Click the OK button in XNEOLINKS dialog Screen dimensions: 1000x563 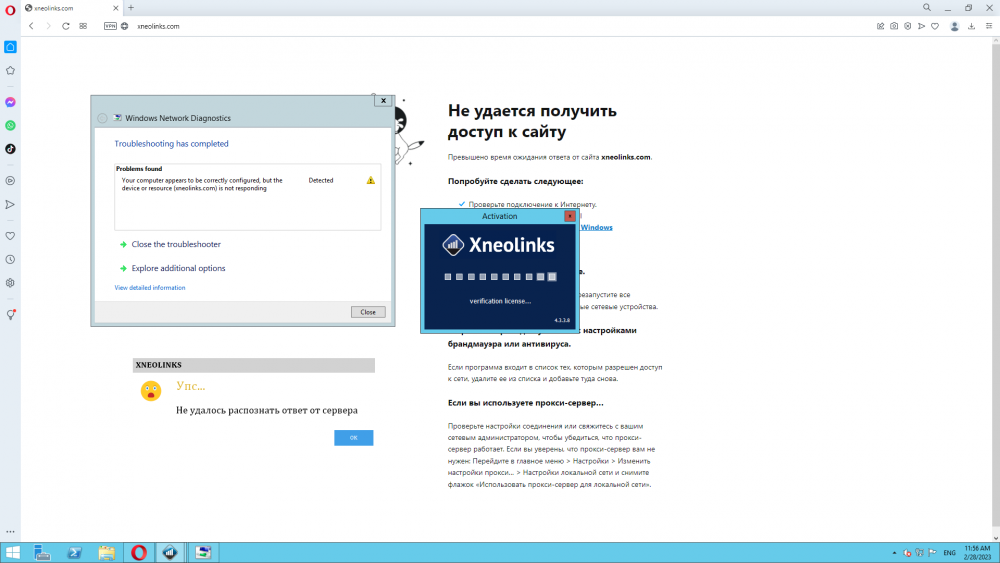[x=353, y=437]
